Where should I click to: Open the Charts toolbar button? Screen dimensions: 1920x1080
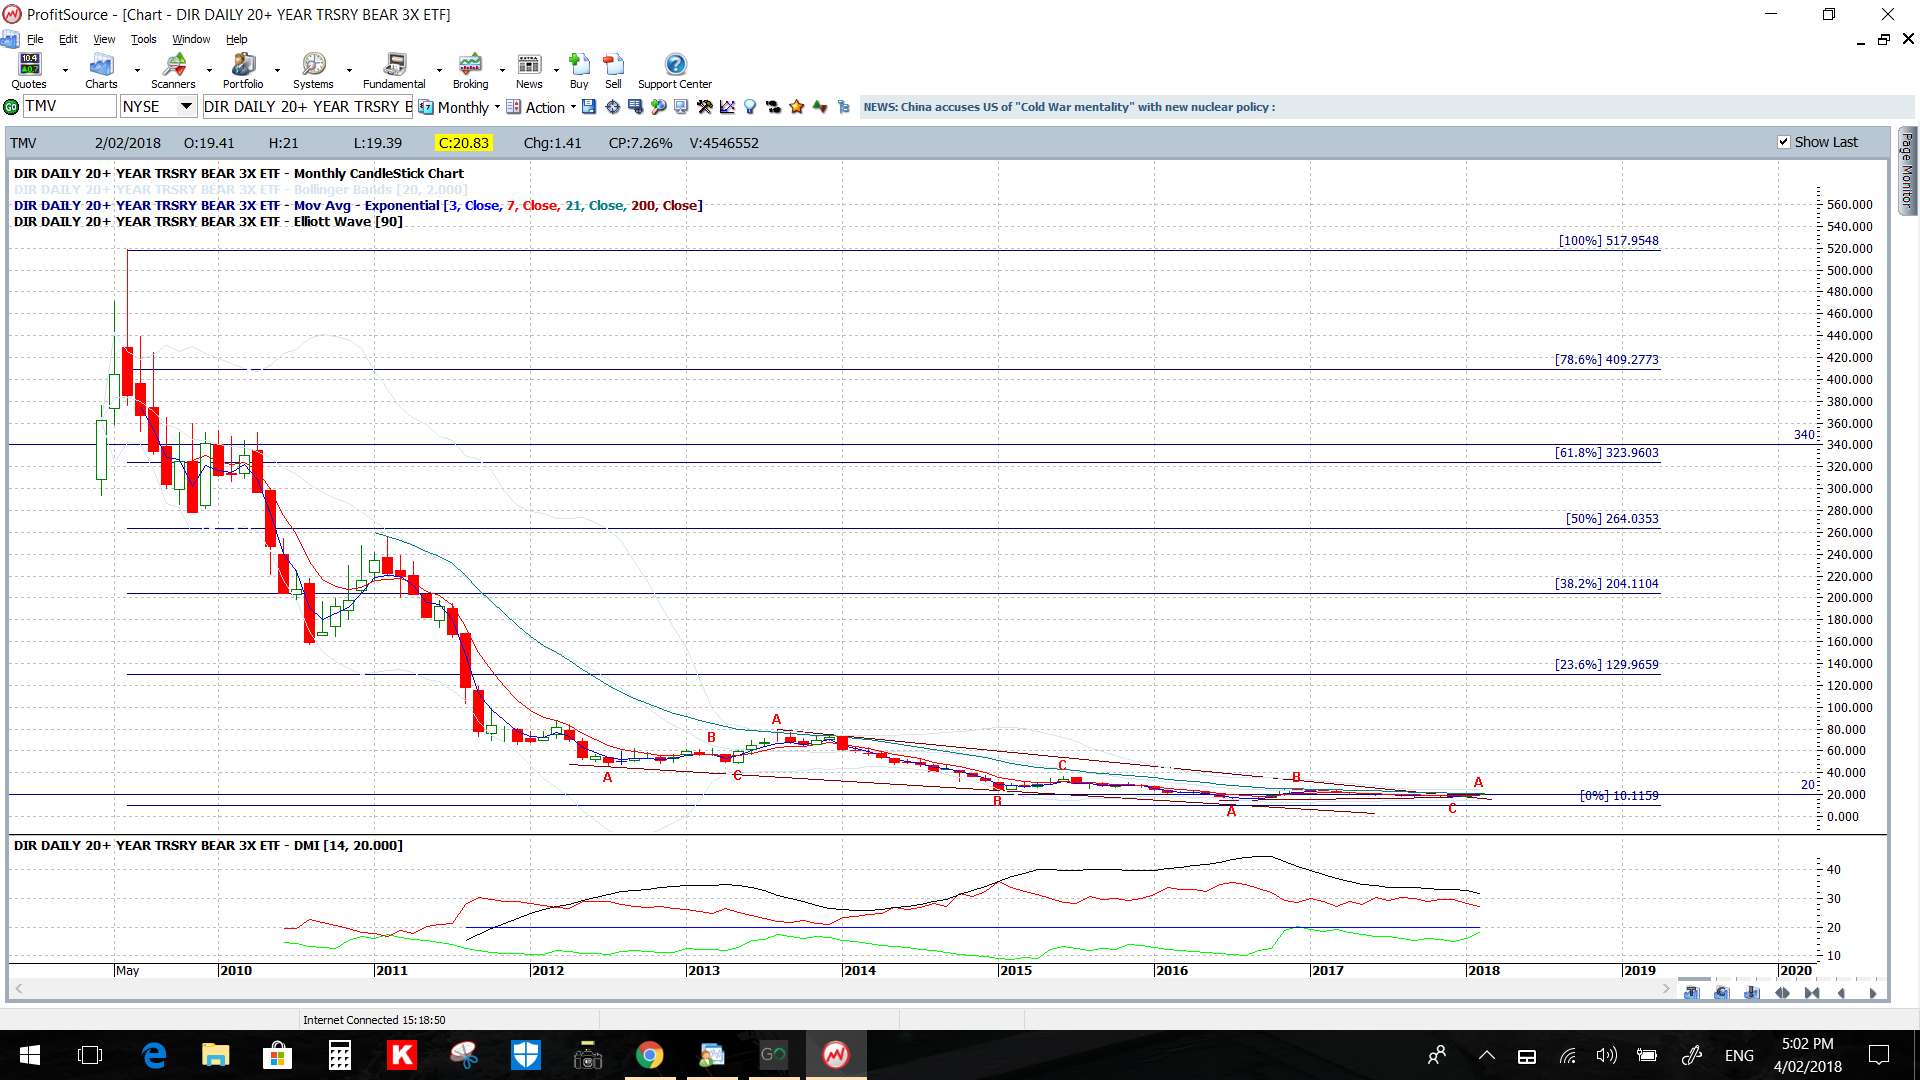coord(101,71)
